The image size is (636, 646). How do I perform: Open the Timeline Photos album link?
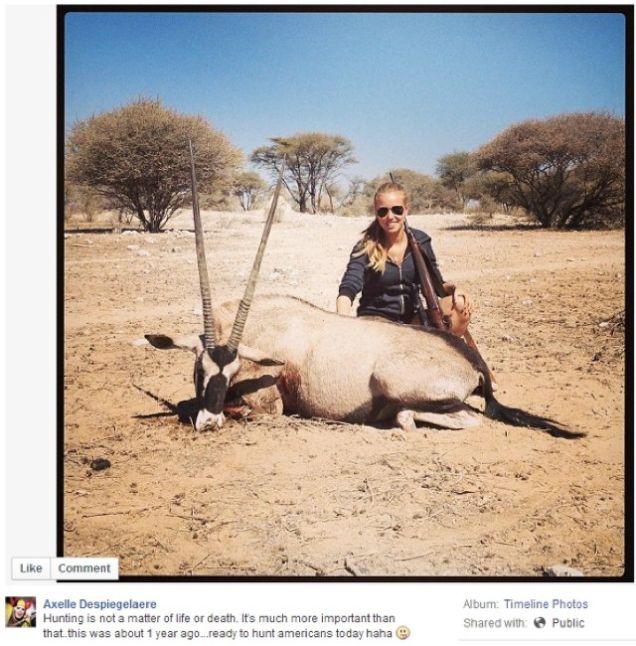(x=546, y=604)
